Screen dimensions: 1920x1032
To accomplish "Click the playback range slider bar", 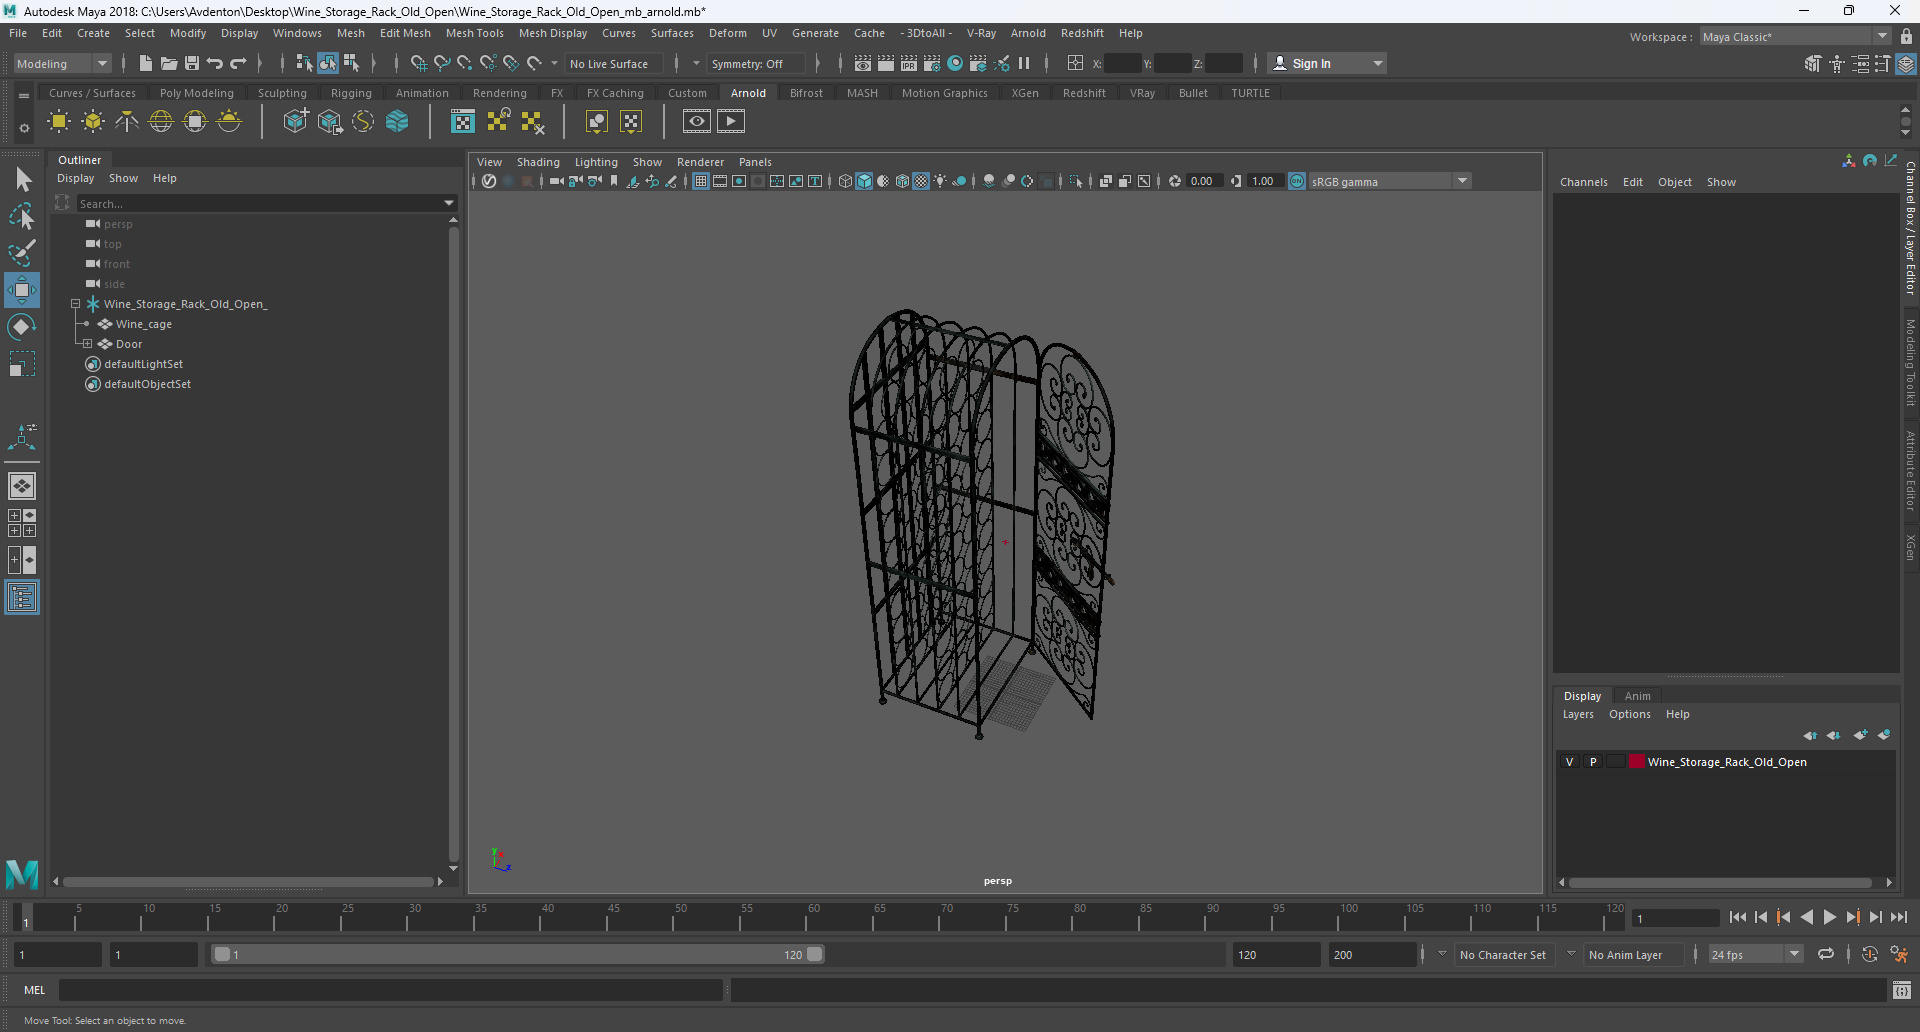I will click(x=518, y=955).
